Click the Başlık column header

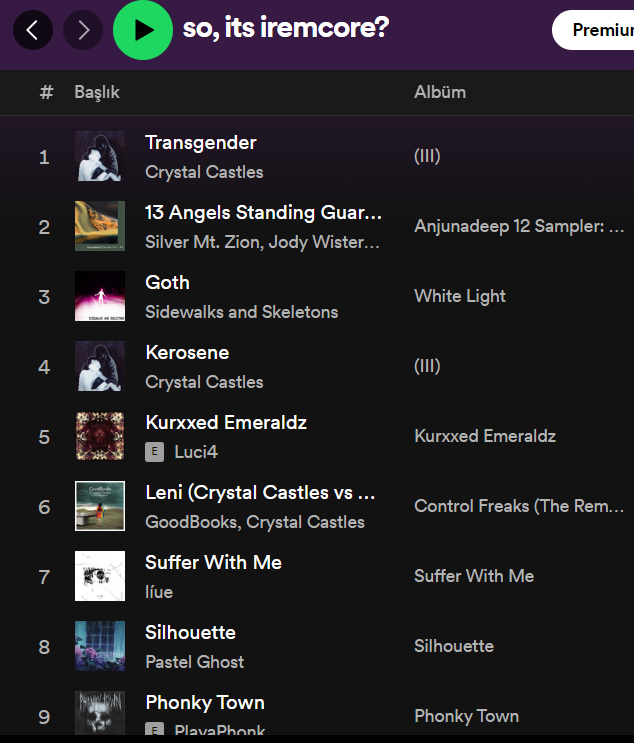point(97,92)
